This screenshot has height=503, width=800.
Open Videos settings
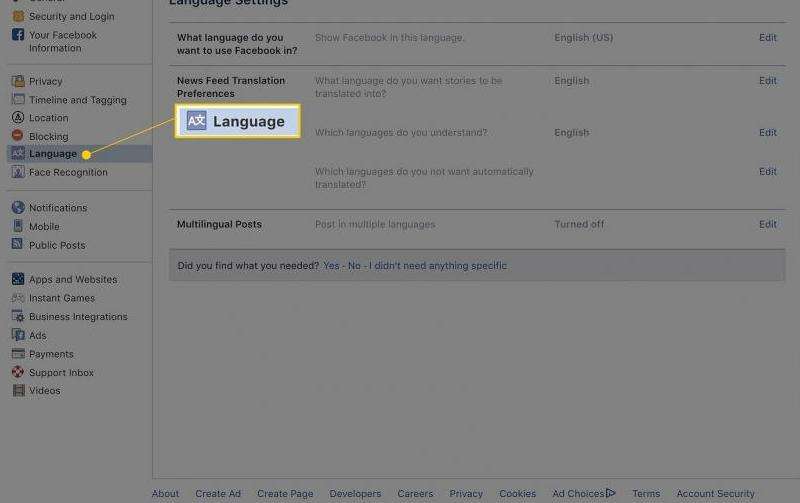click(x=44, y=391)
